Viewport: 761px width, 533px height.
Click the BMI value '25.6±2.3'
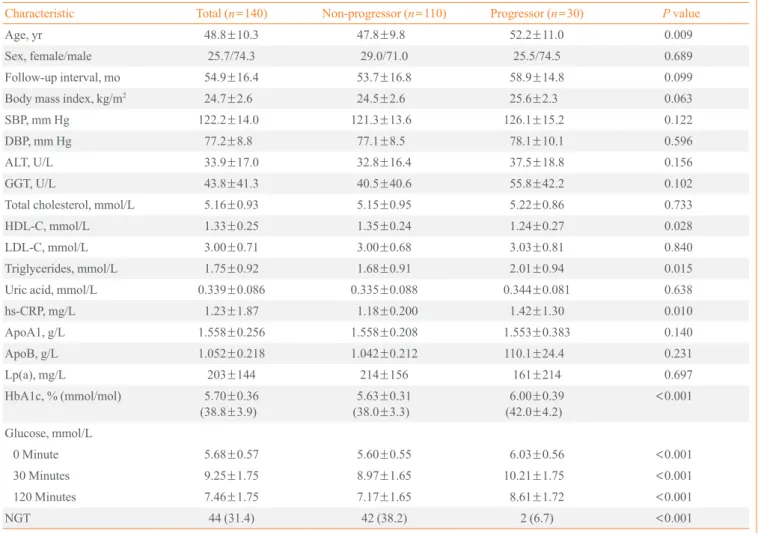[533, 99]
